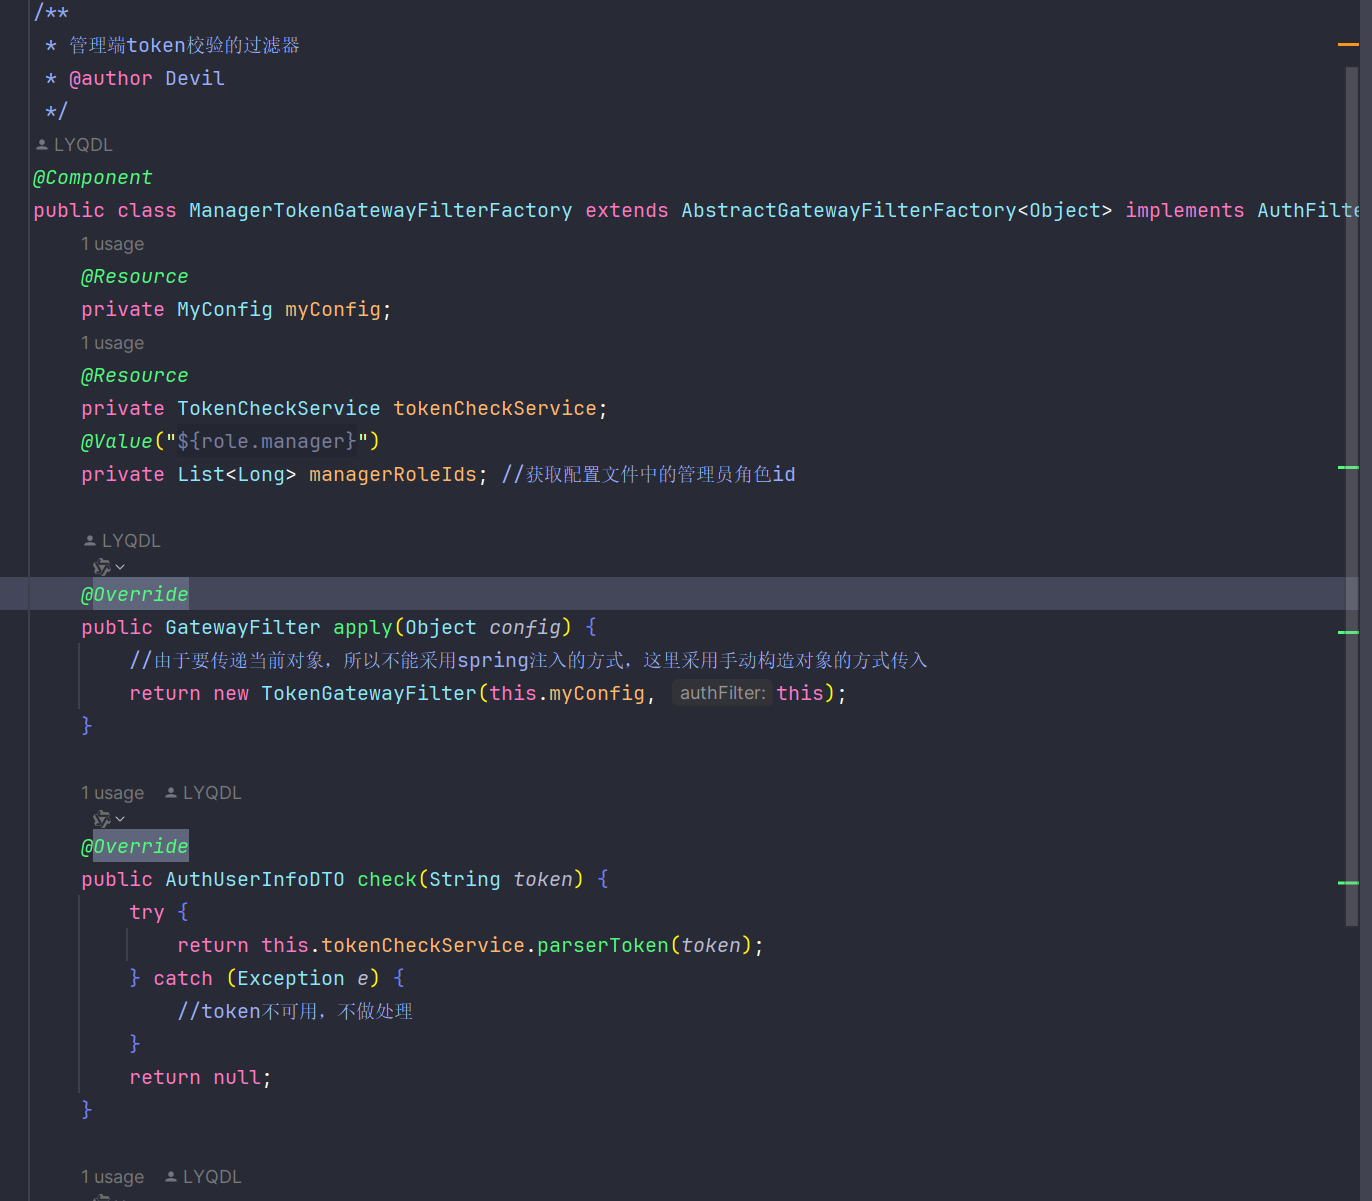
Task: Click the class name ManagerTokenGatewayFilterFactory
Action: click(x=380, y=211)
